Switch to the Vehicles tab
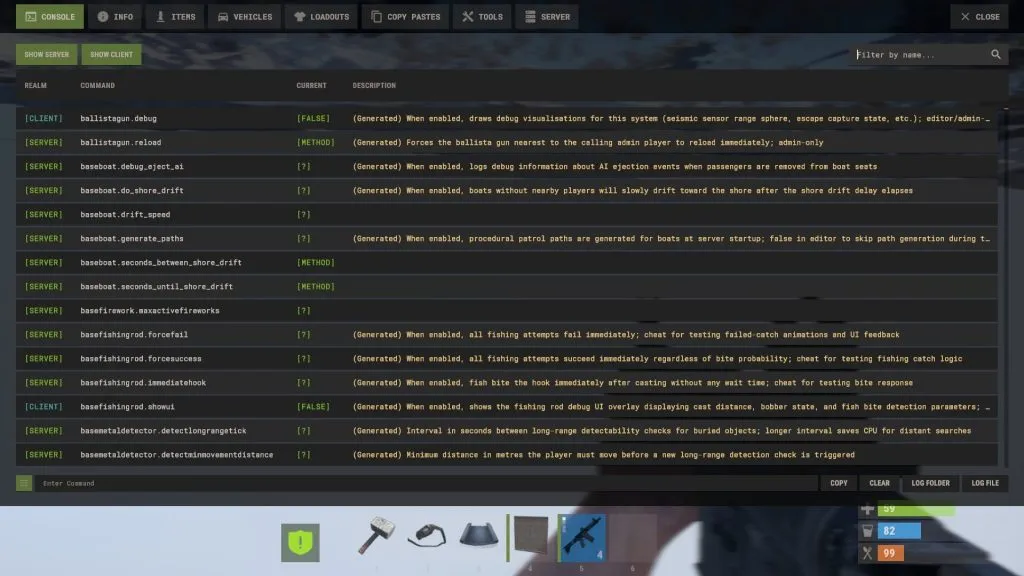This screenshot has width=1024, height=576. coord(244,17)
